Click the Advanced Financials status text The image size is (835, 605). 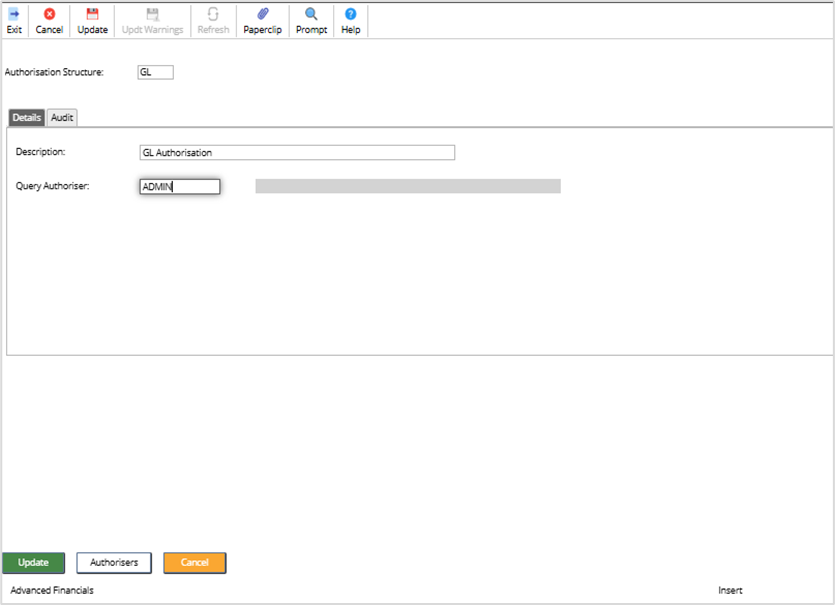pyautogui.click(x=52, y=590)
